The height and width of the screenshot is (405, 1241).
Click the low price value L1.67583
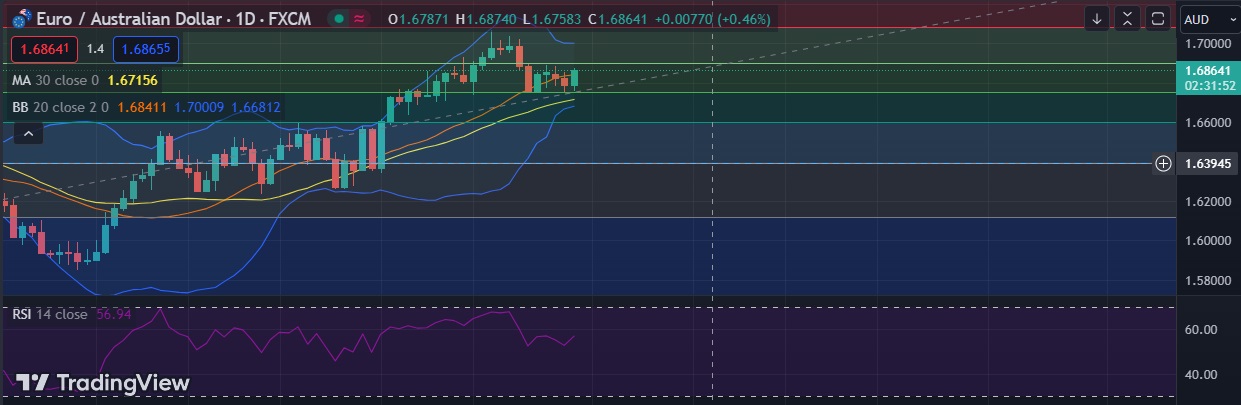coord(552,18)
